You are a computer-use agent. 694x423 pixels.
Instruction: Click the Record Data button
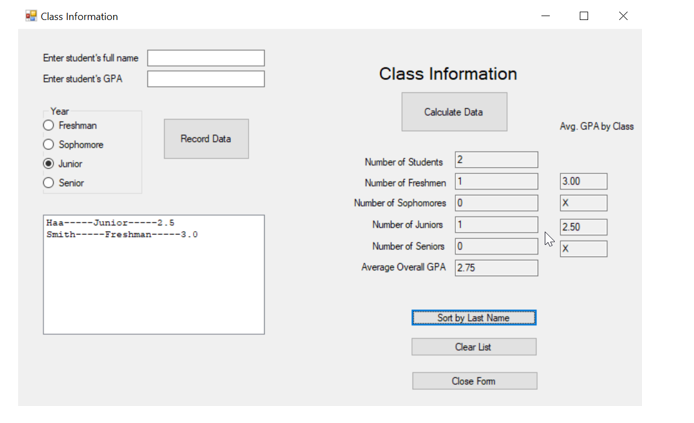[x=206, y=138]
